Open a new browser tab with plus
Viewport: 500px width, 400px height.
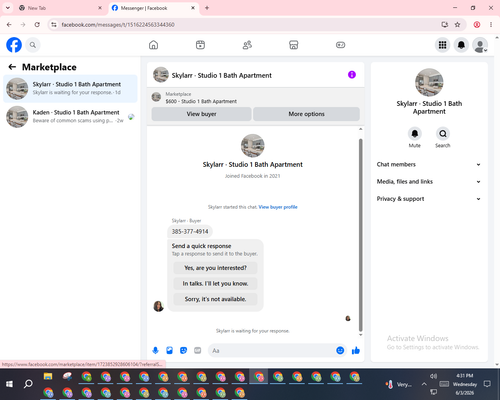pos(207,8)
